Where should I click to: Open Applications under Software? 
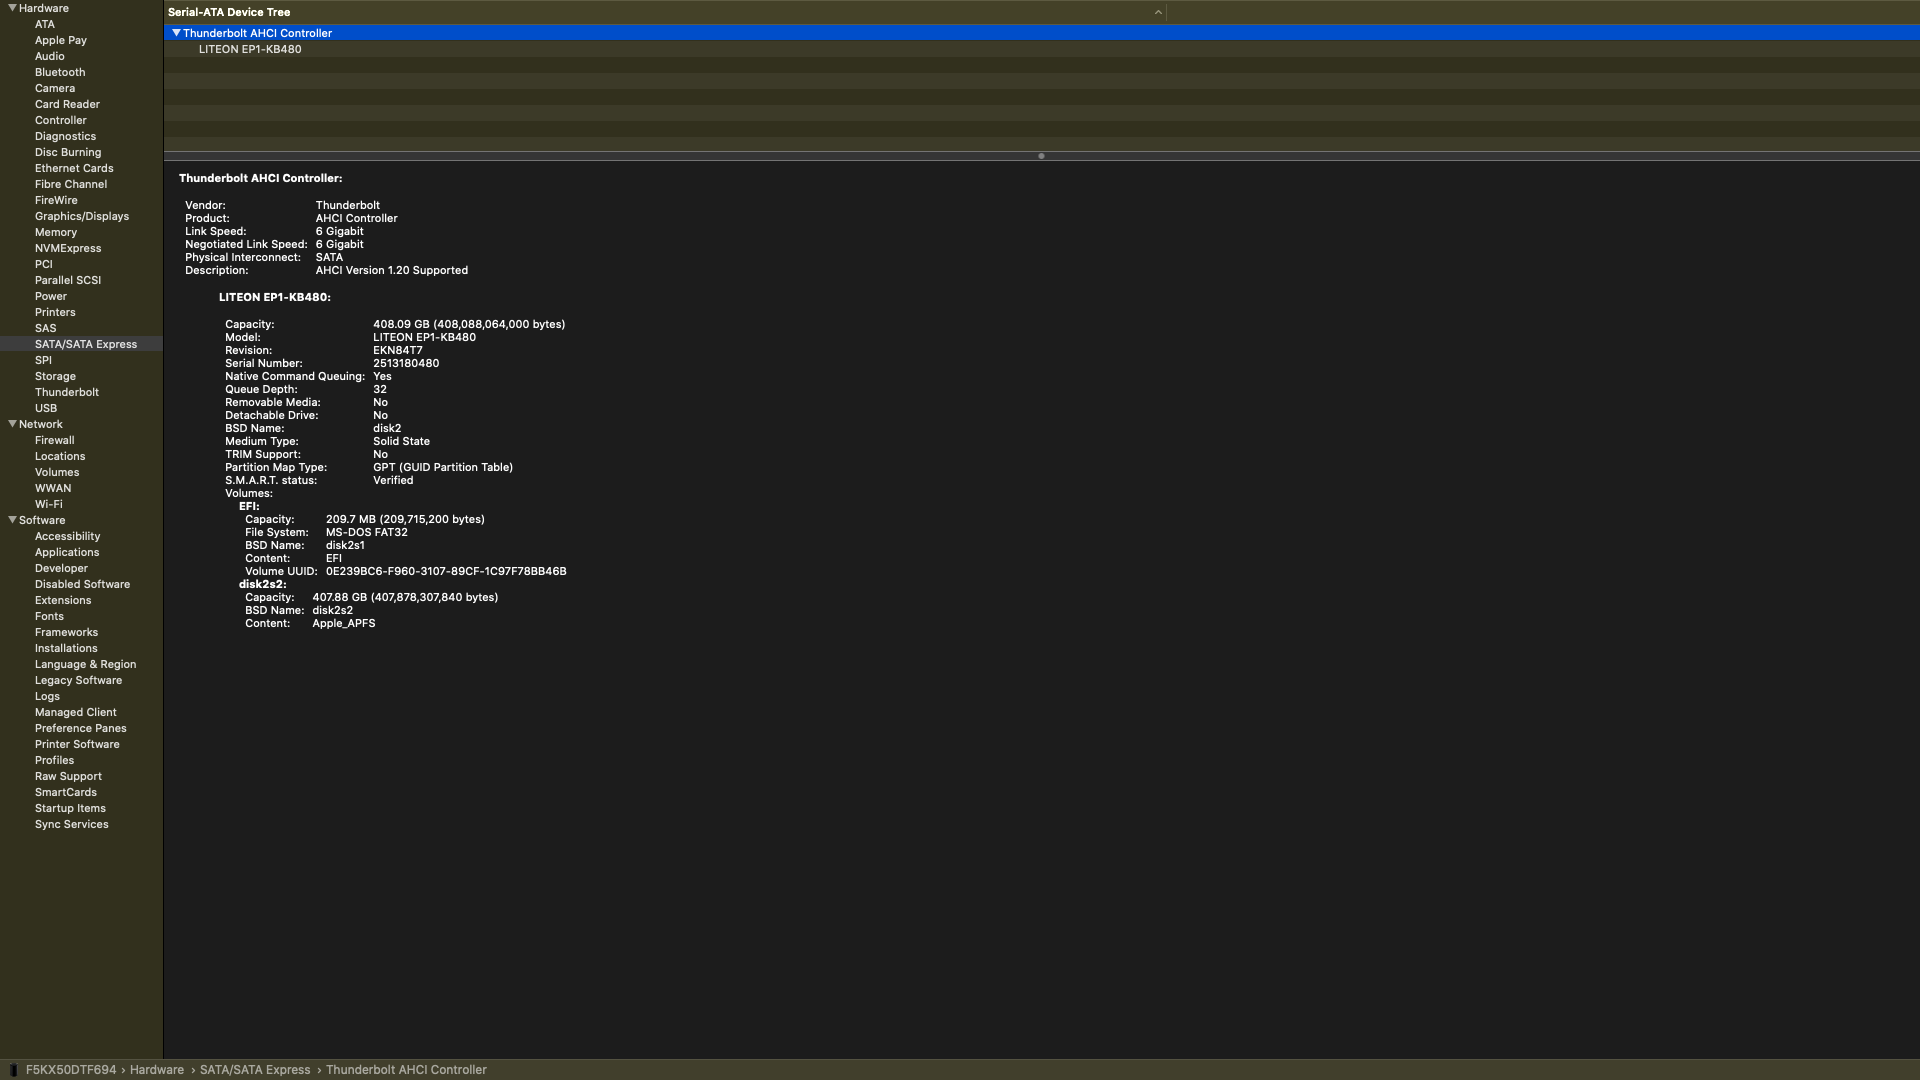coord(66,552)
